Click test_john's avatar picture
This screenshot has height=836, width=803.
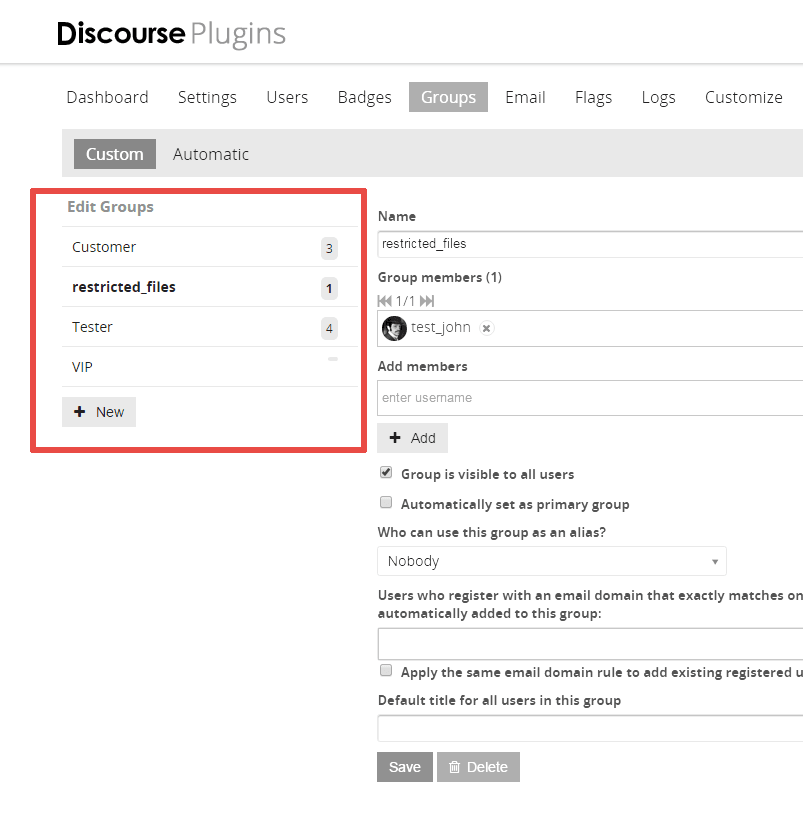pyautogui.click(x=395, y=328)
